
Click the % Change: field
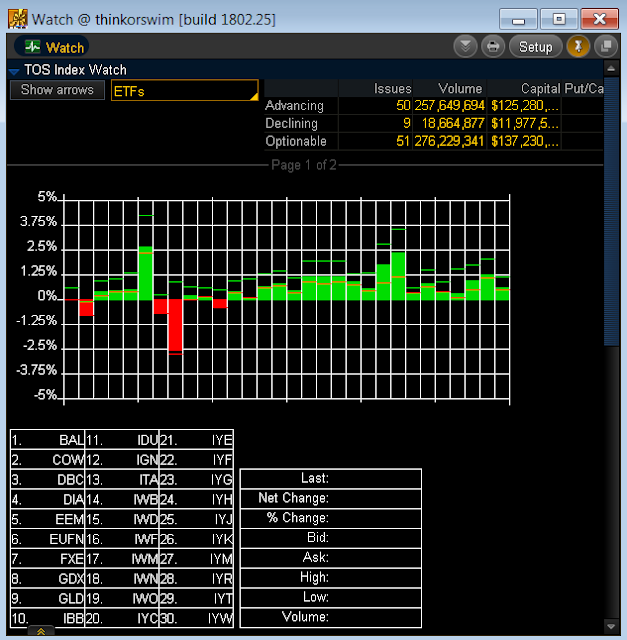[x=331, y=518]
